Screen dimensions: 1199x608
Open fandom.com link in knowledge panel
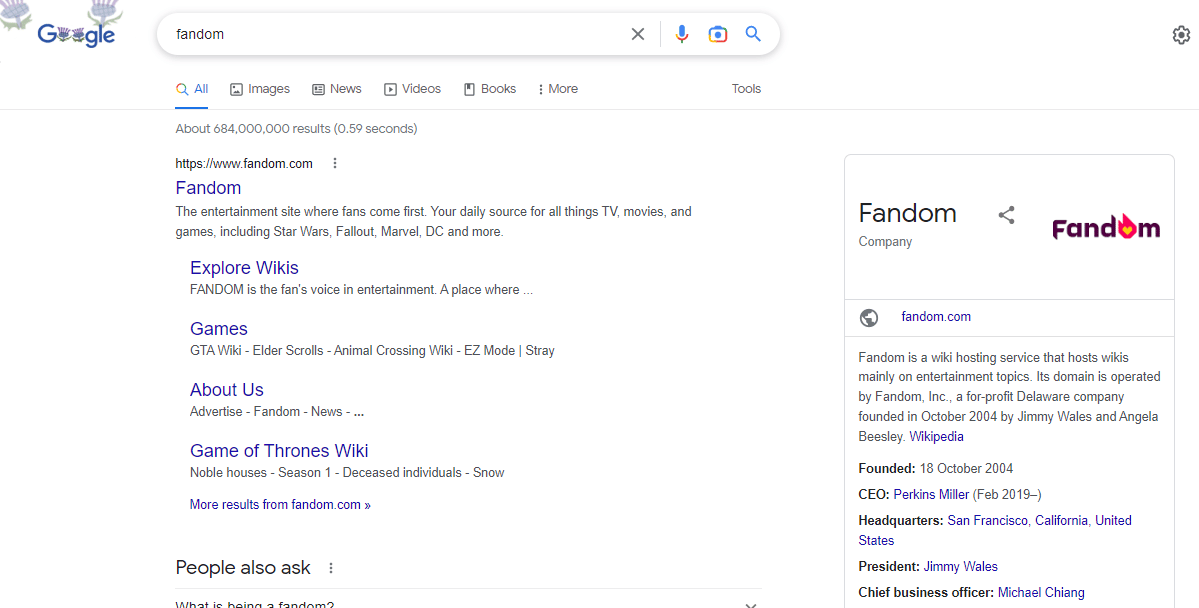pyautogui.click(x=936, y=317)
